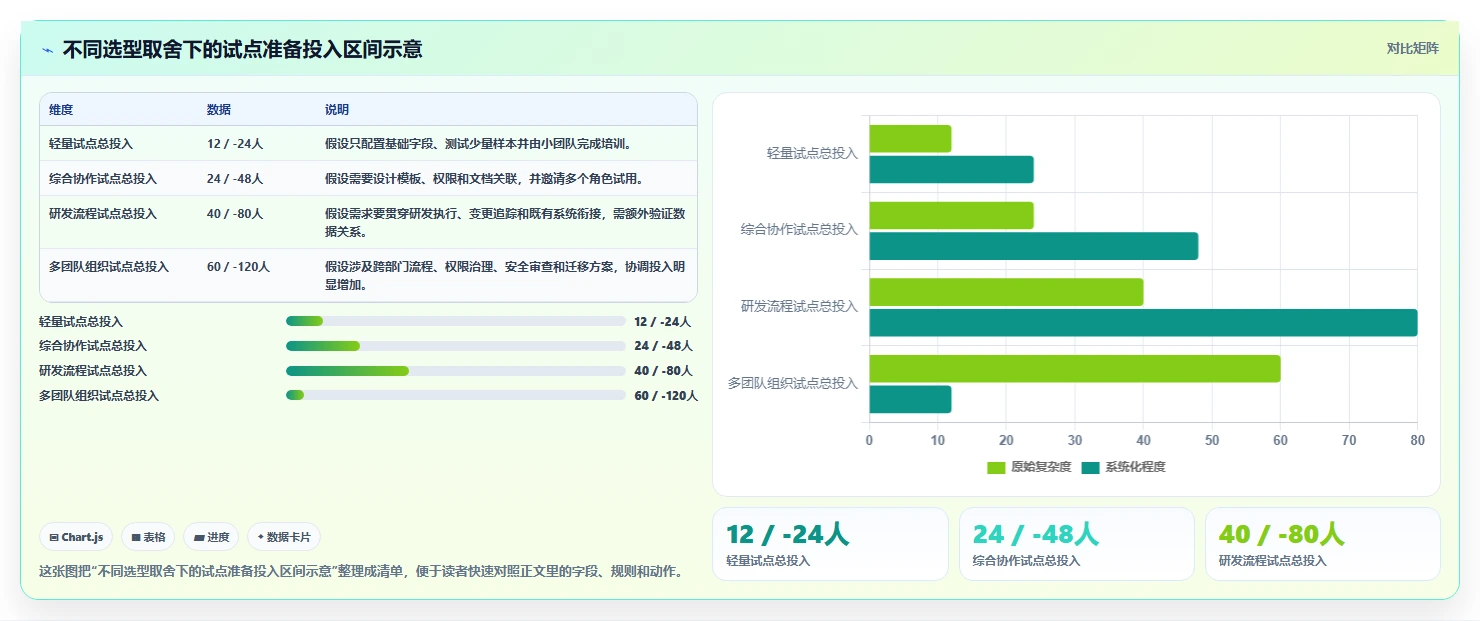This screenshot has height=621, width=1480.
Task: Click the x-axis tick 80
Action: [x=1417, y=440]
